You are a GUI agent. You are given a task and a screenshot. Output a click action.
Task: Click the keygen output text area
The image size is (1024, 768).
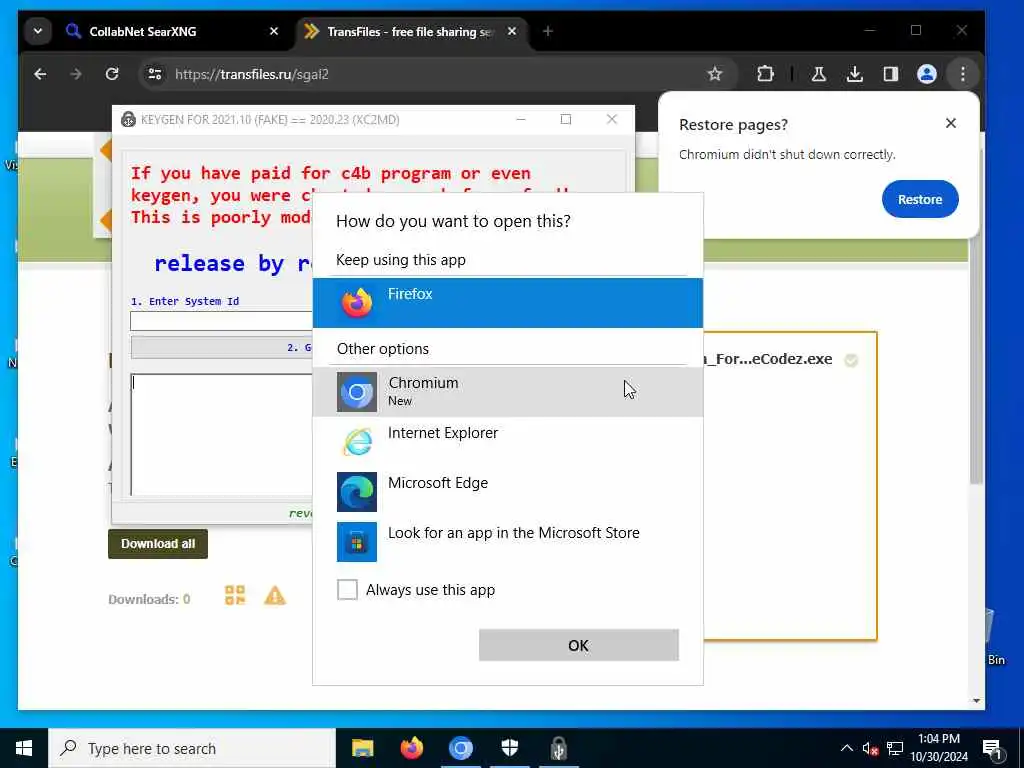(222, 434)
